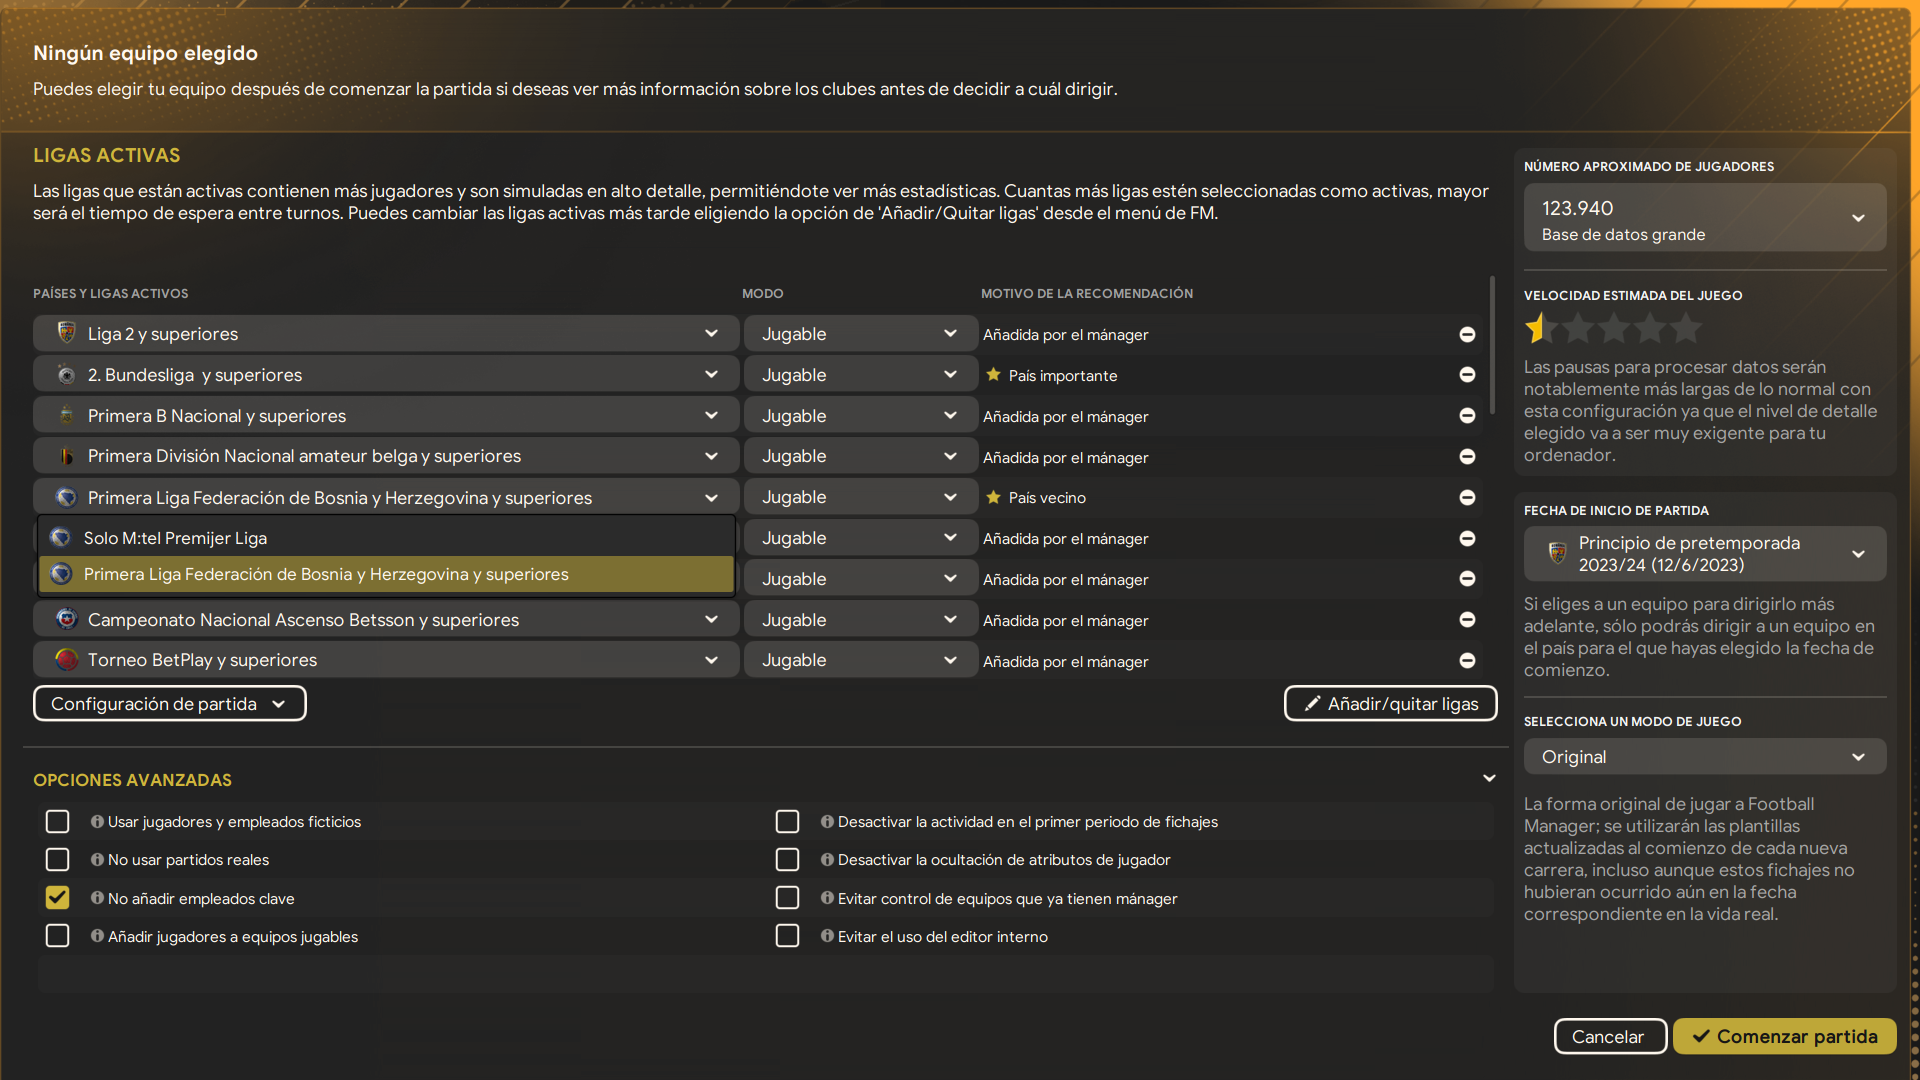Click the minus icon beside Solo M:tel option row
Image resolution: width=1920 pixels, height=1080 pixels.
pos(1467,539)
